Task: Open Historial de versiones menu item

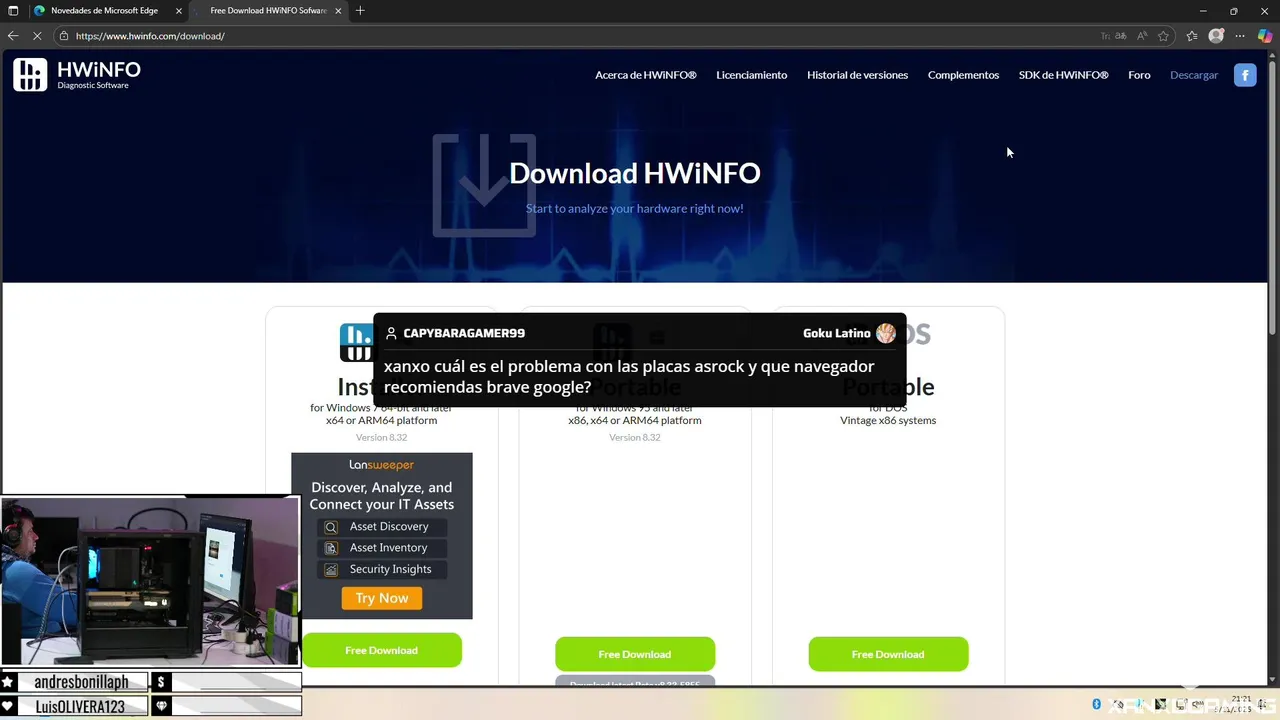Action: pos(857,75)
